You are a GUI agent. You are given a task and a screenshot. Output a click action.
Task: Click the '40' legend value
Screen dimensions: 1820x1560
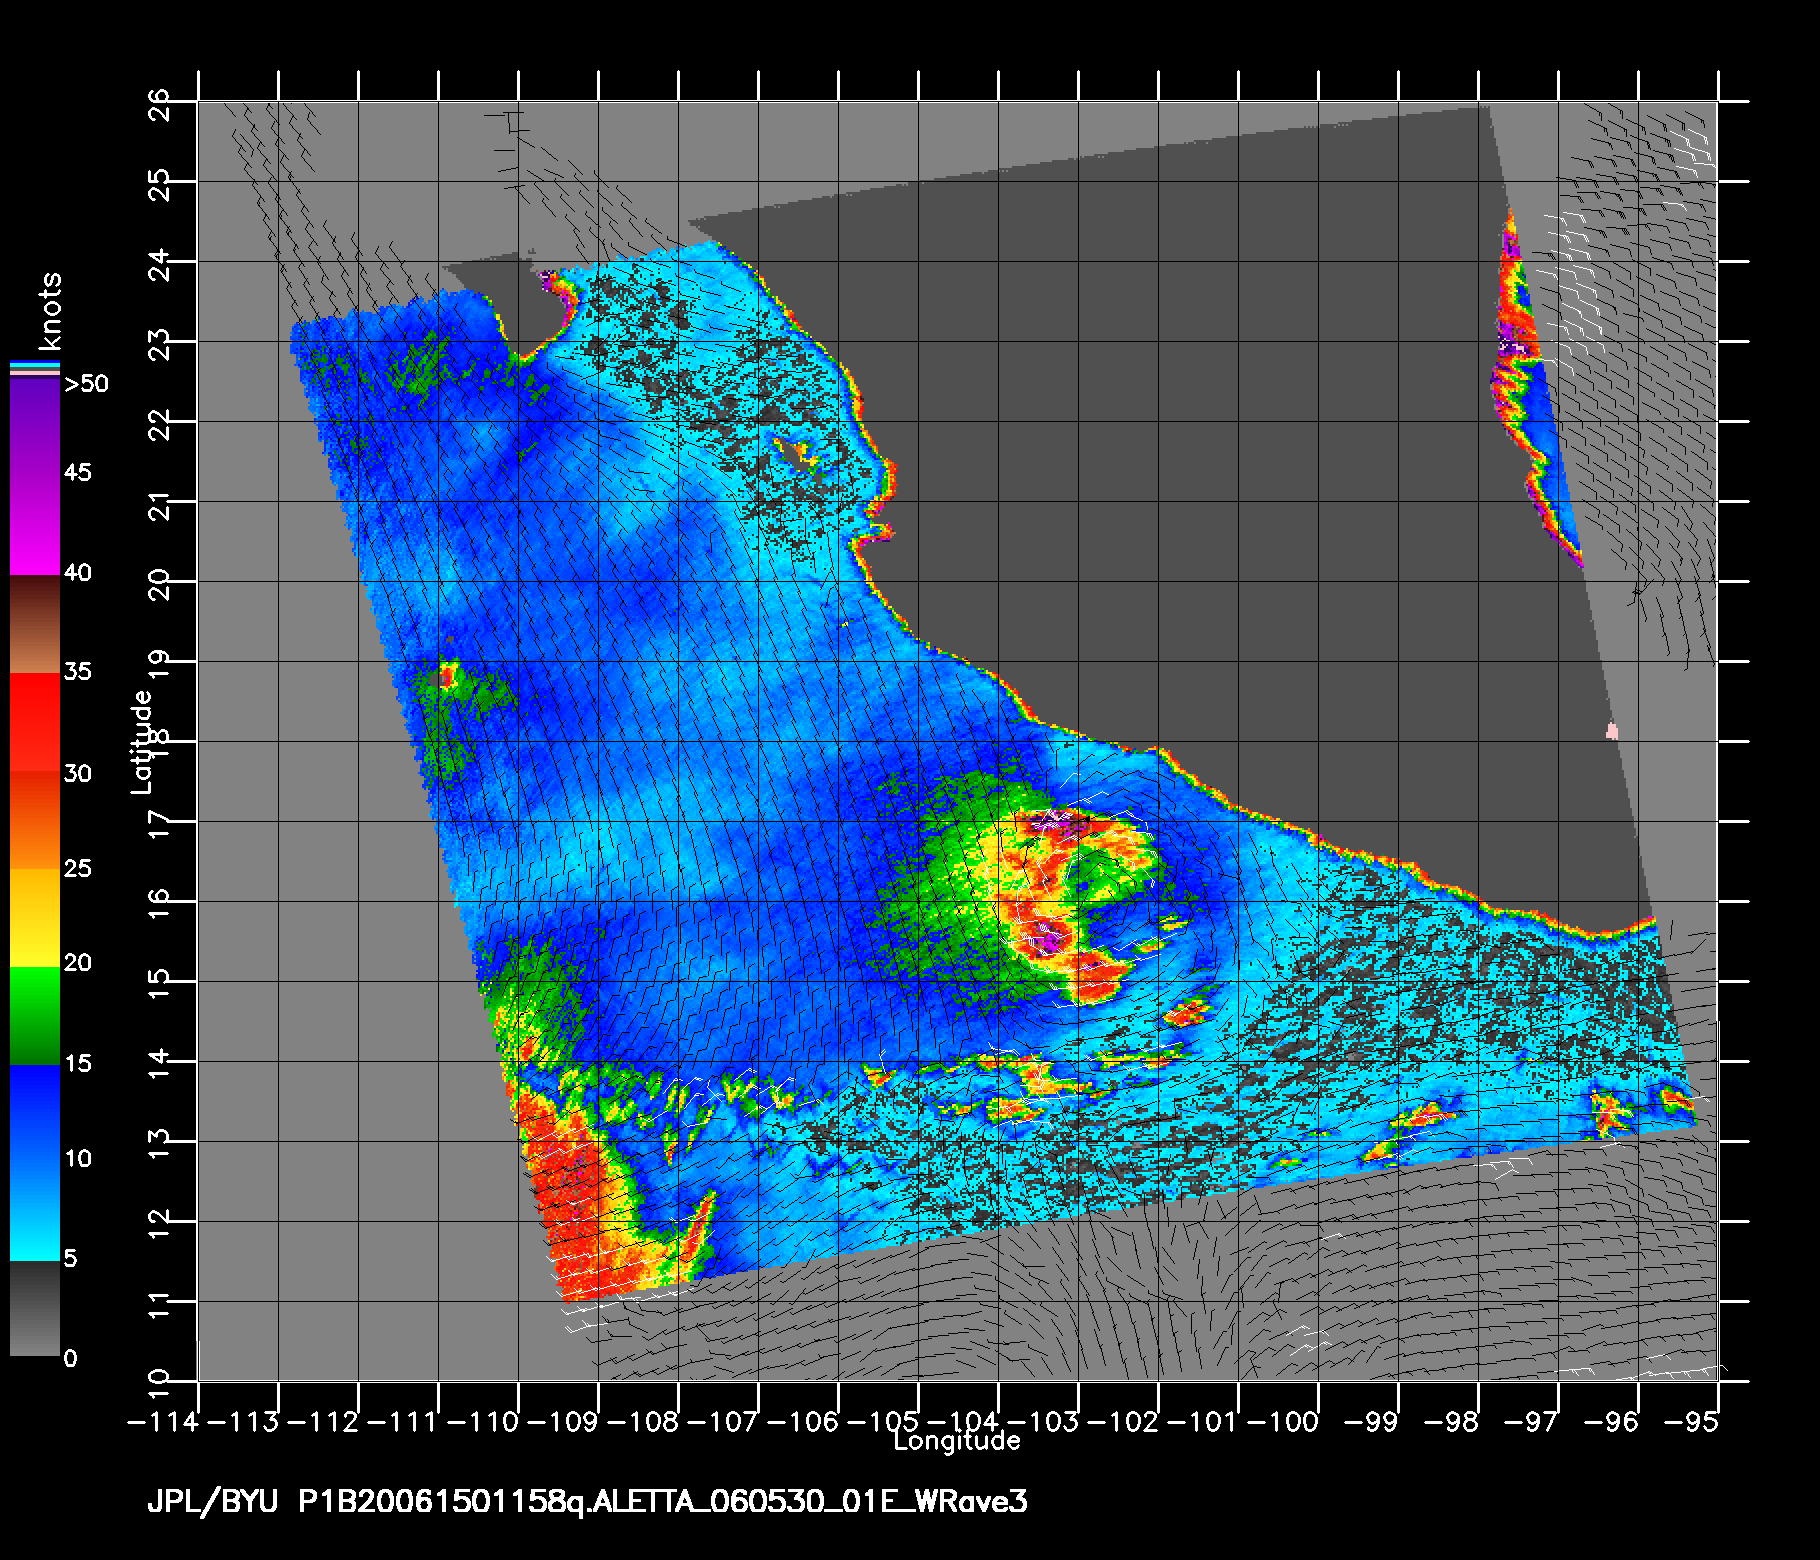click(78, 573)
